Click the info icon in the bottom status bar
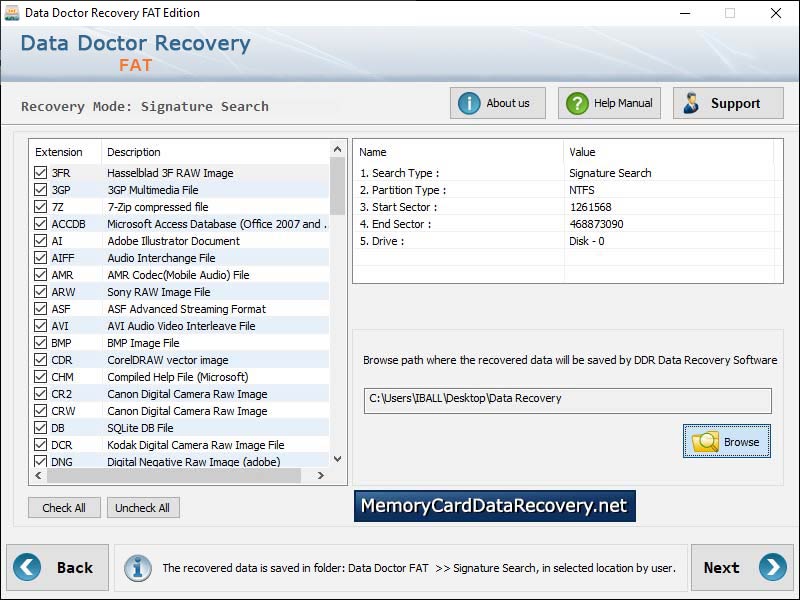 [137, 567]
